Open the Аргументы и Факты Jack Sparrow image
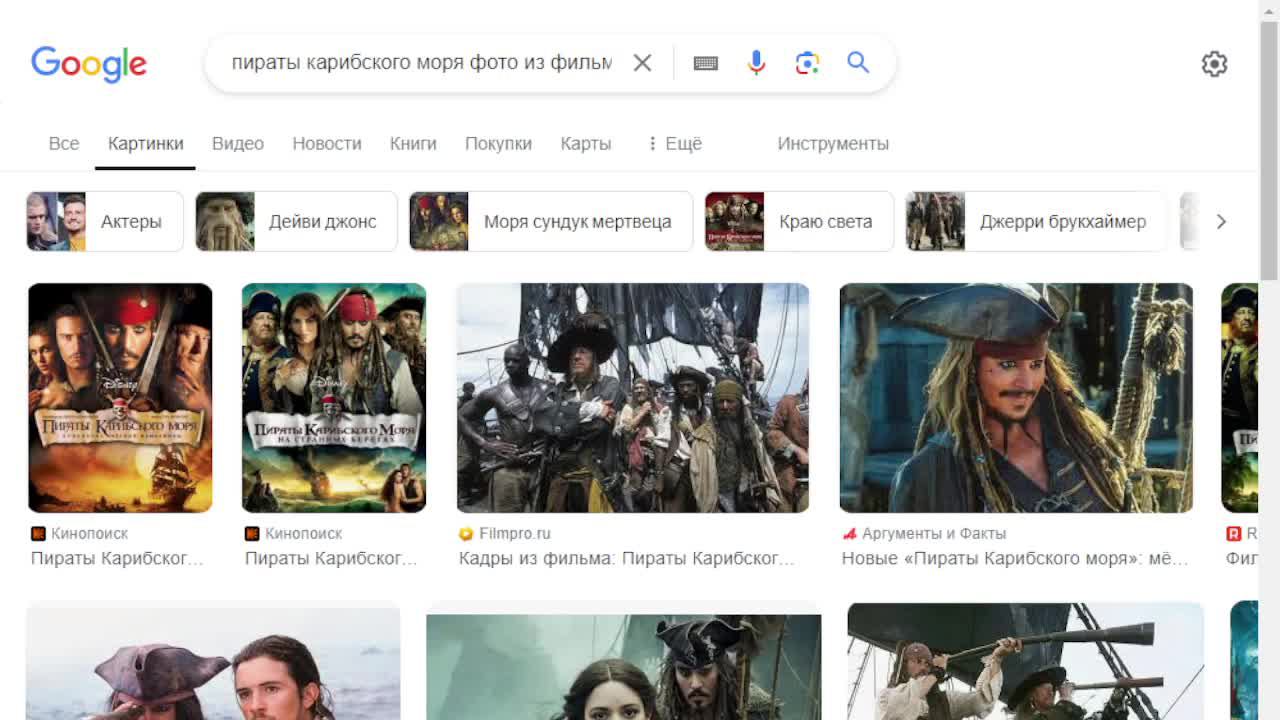This screenshot has width=1280, height=720. [1016, 398]
